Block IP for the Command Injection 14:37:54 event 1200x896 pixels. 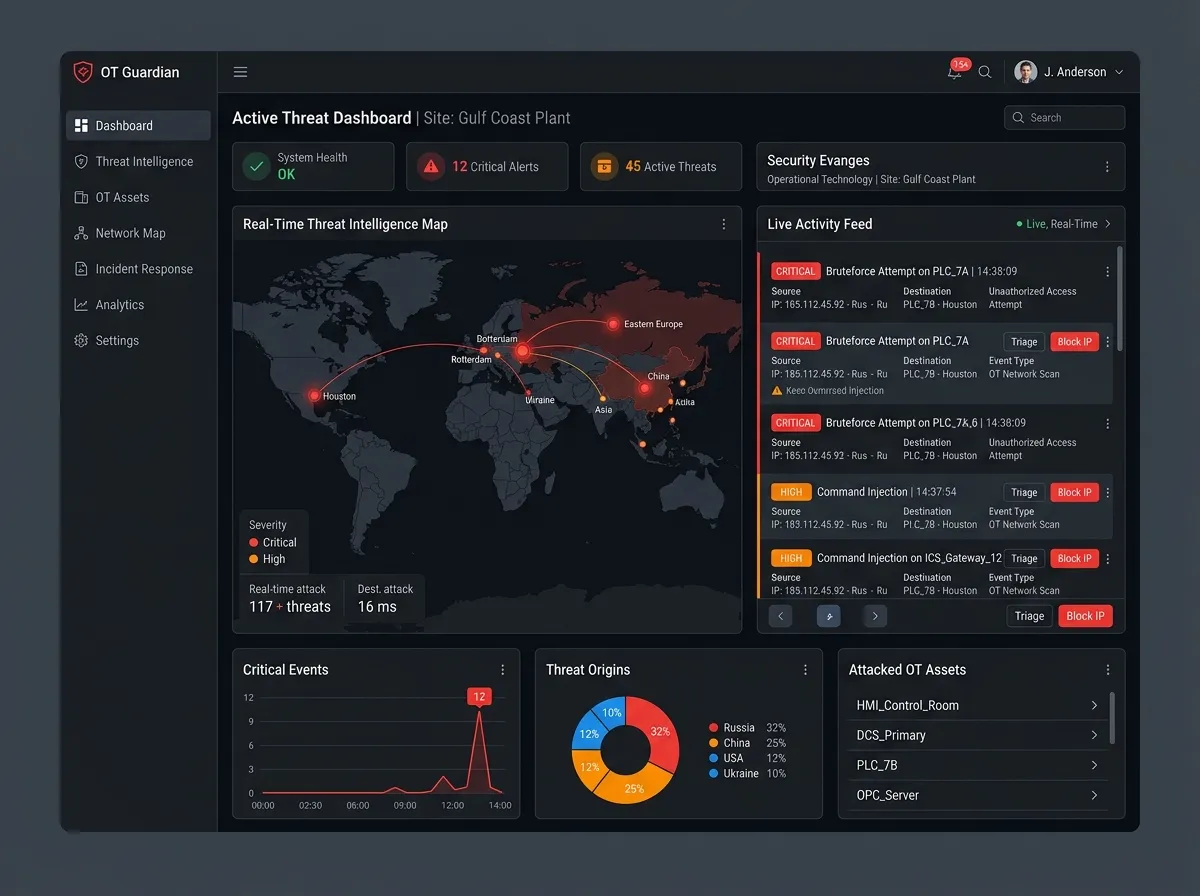1075,492
